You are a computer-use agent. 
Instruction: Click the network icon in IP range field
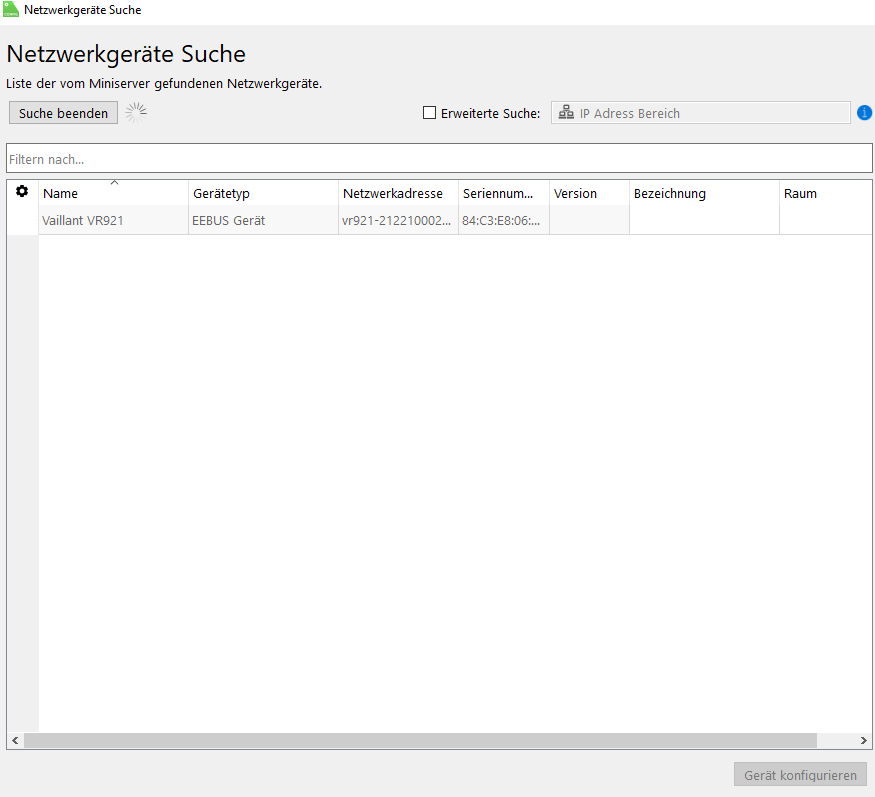[566, 113]
